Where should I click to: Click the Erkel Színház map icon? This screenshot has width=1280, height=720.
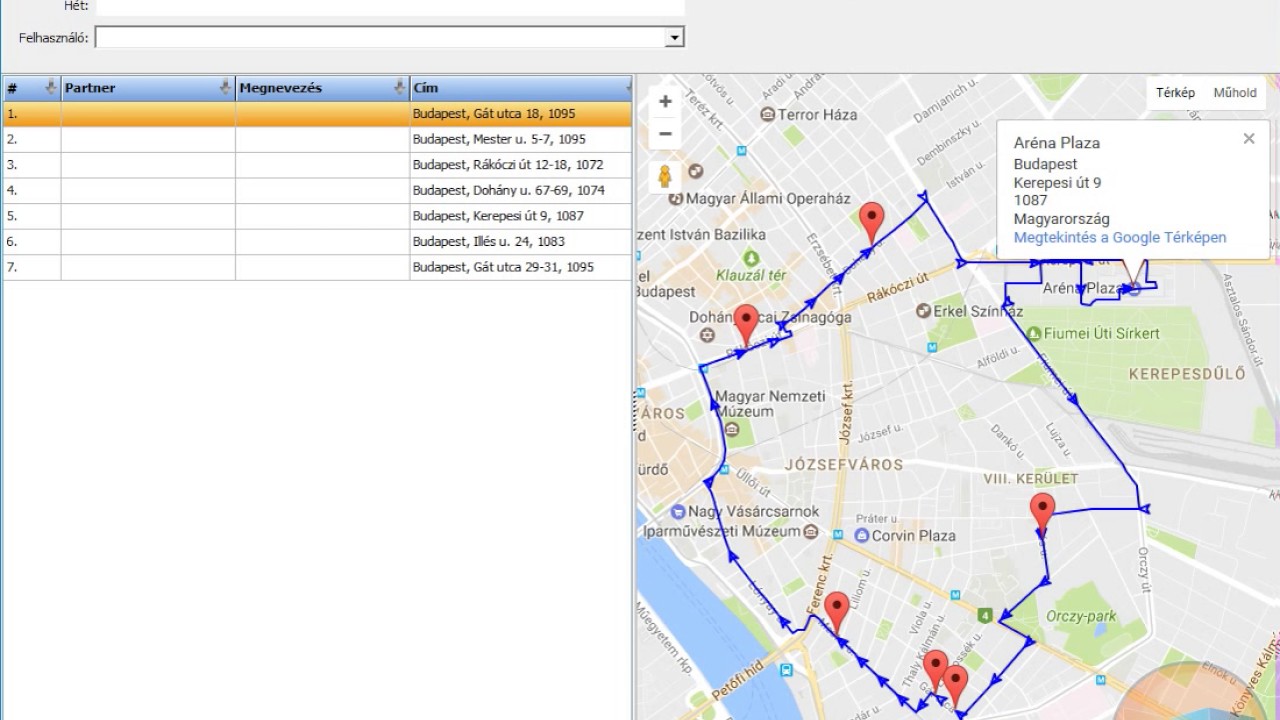tap(923, 310)
